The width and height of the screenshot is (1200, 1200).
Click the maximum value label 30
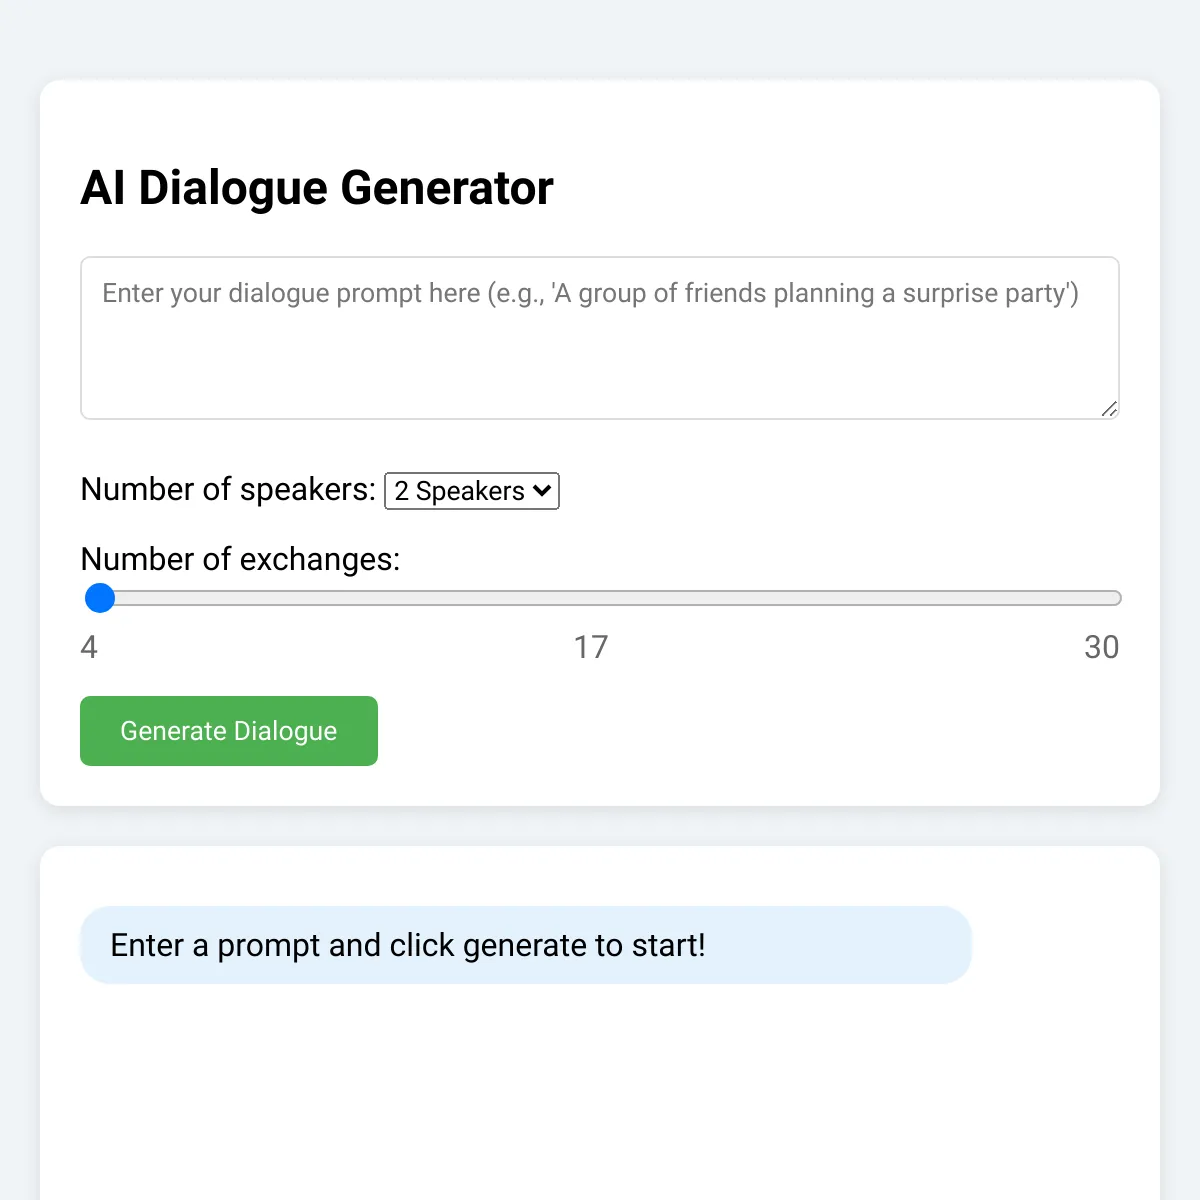coord(1102,647)
